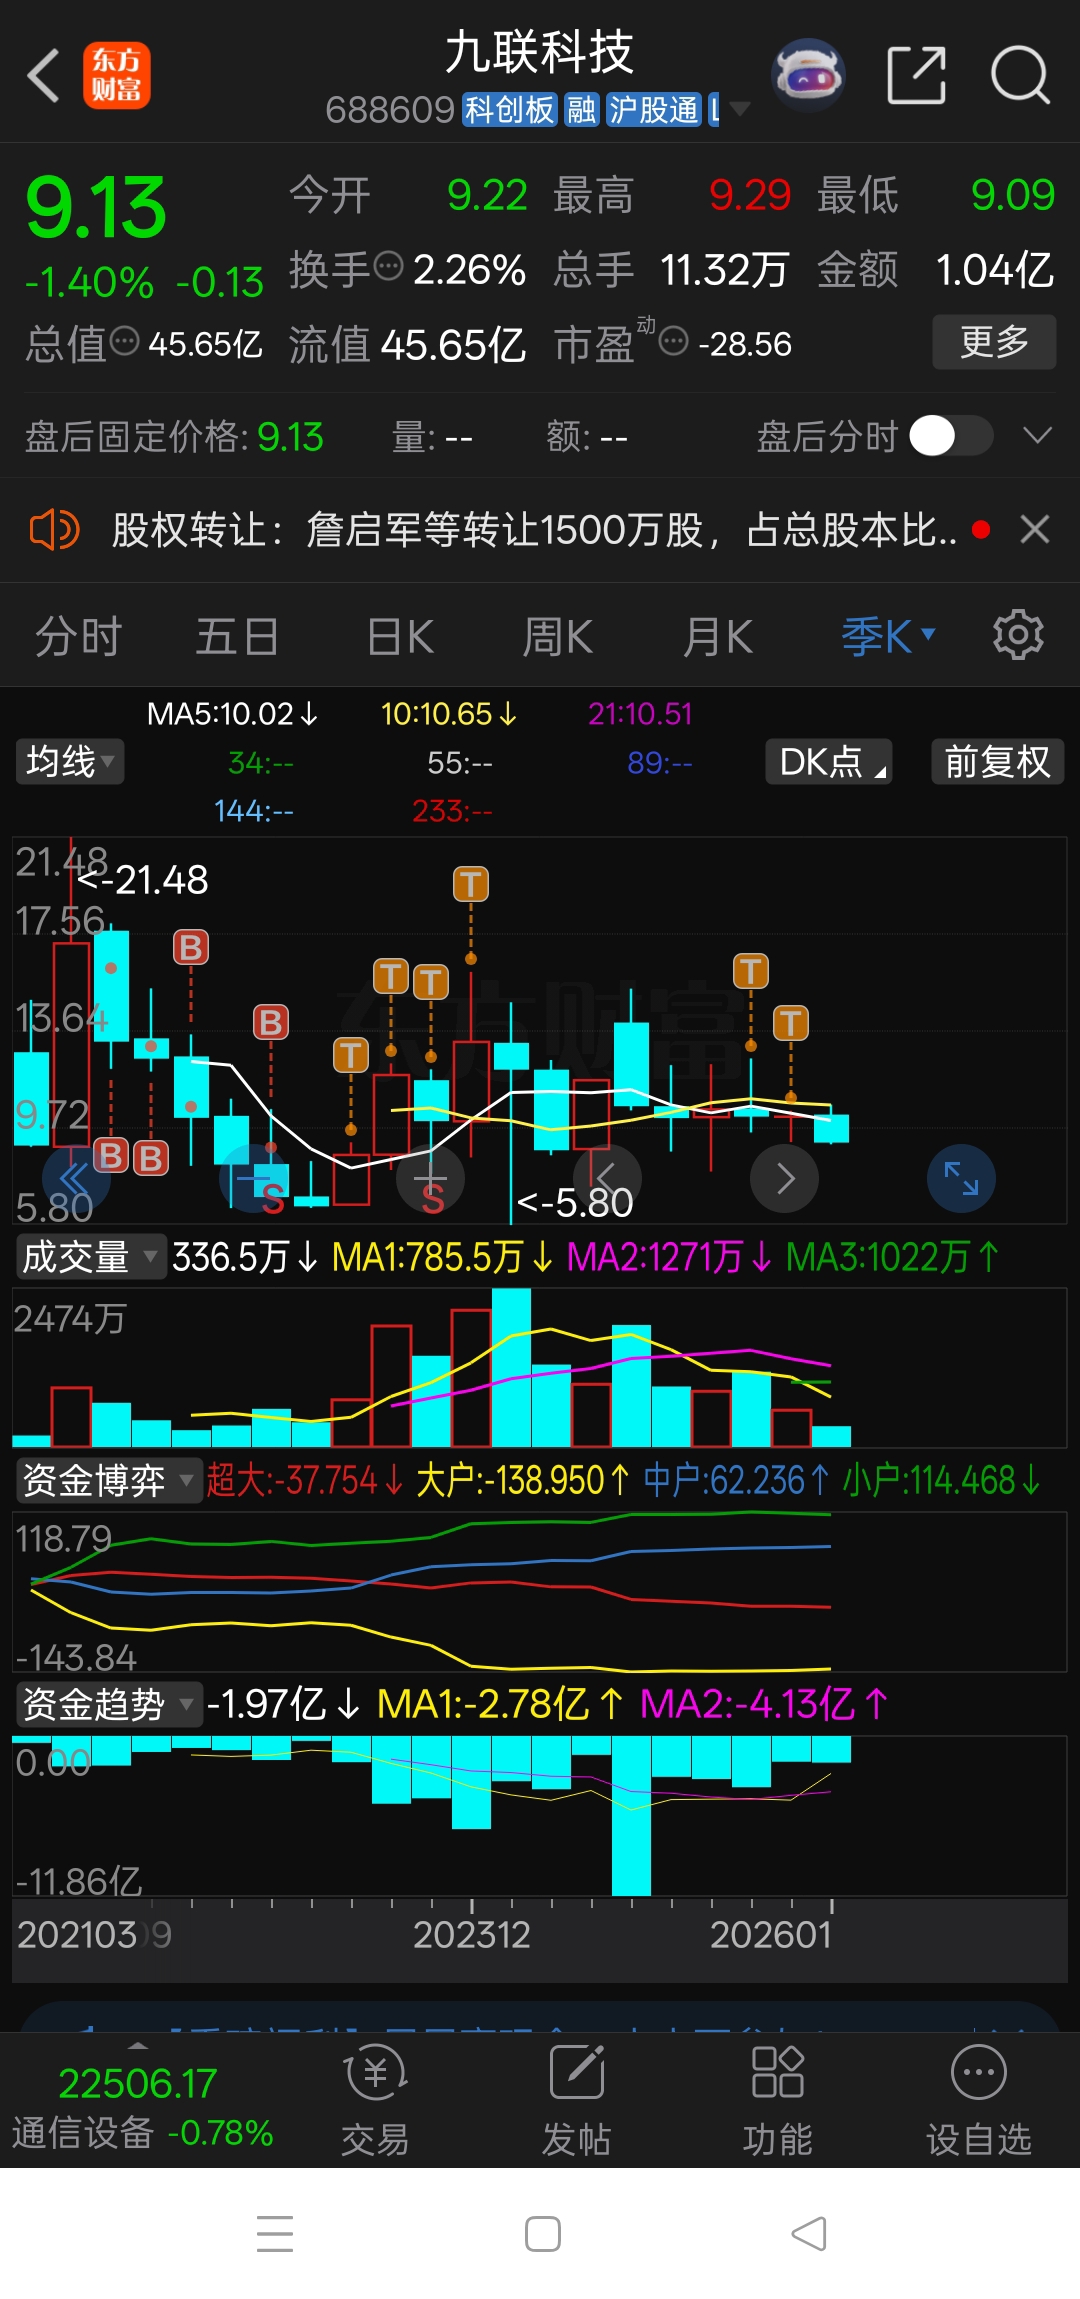Image resolution: width=1080 pixels, height=2299 pixels.
Task: Tap the 沪股通 tag
Action: point(653,109)
